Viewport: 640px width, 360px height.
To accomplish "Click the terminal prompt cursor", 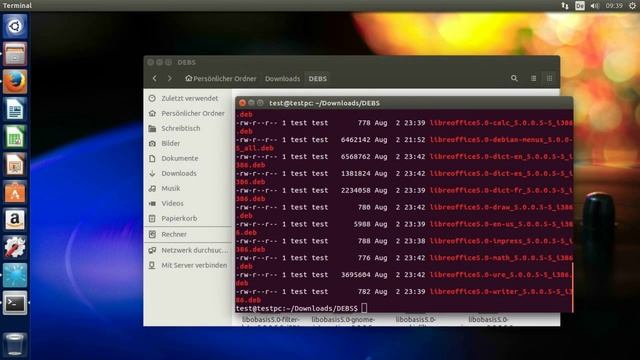I will (364, 308).
